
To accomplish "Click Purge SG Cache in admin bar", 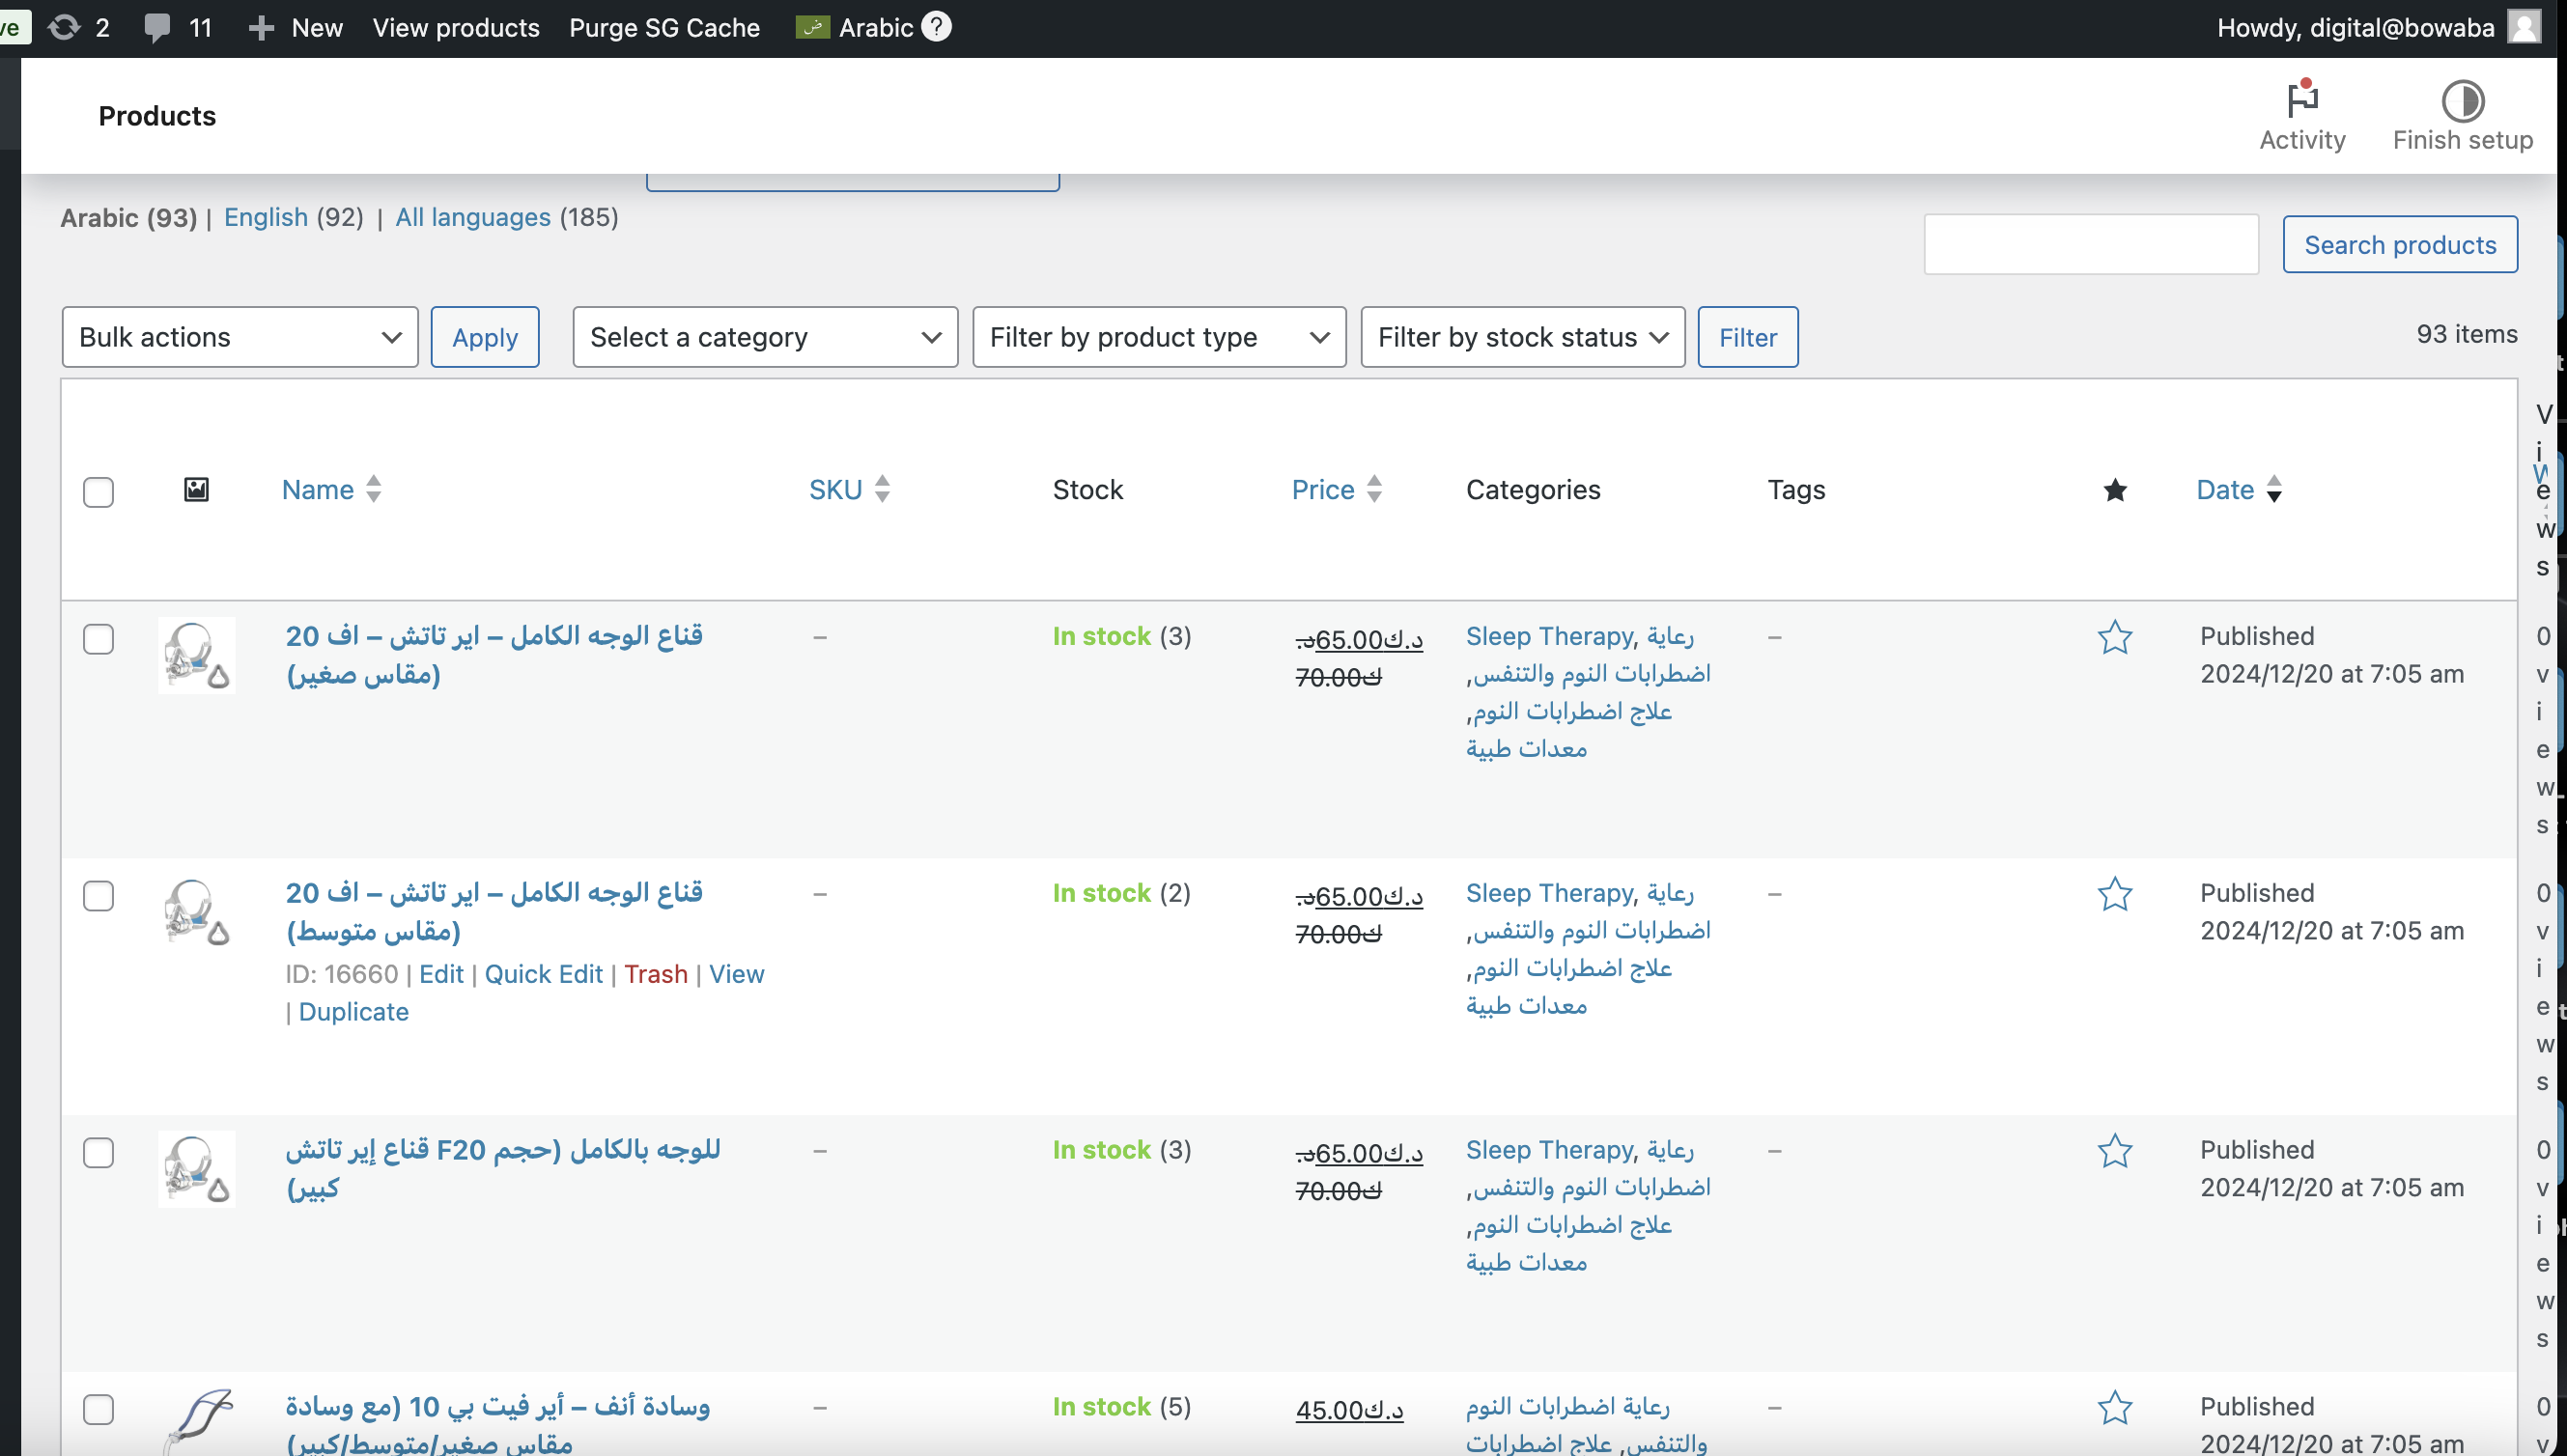I will tap(664, 28).
